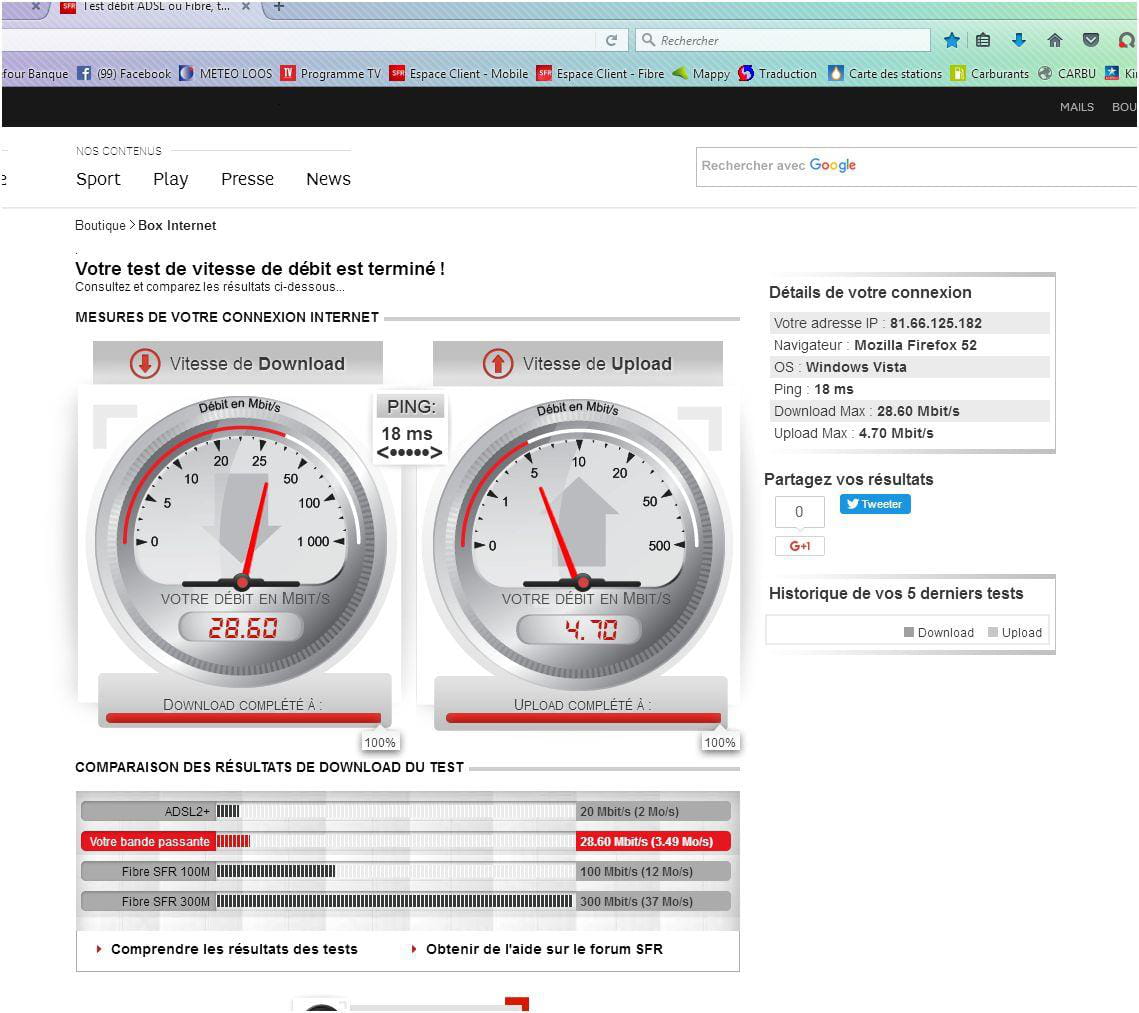Click the 28.60 download readout
This screenshot has width=1139, height=1013.
(243, 627)
